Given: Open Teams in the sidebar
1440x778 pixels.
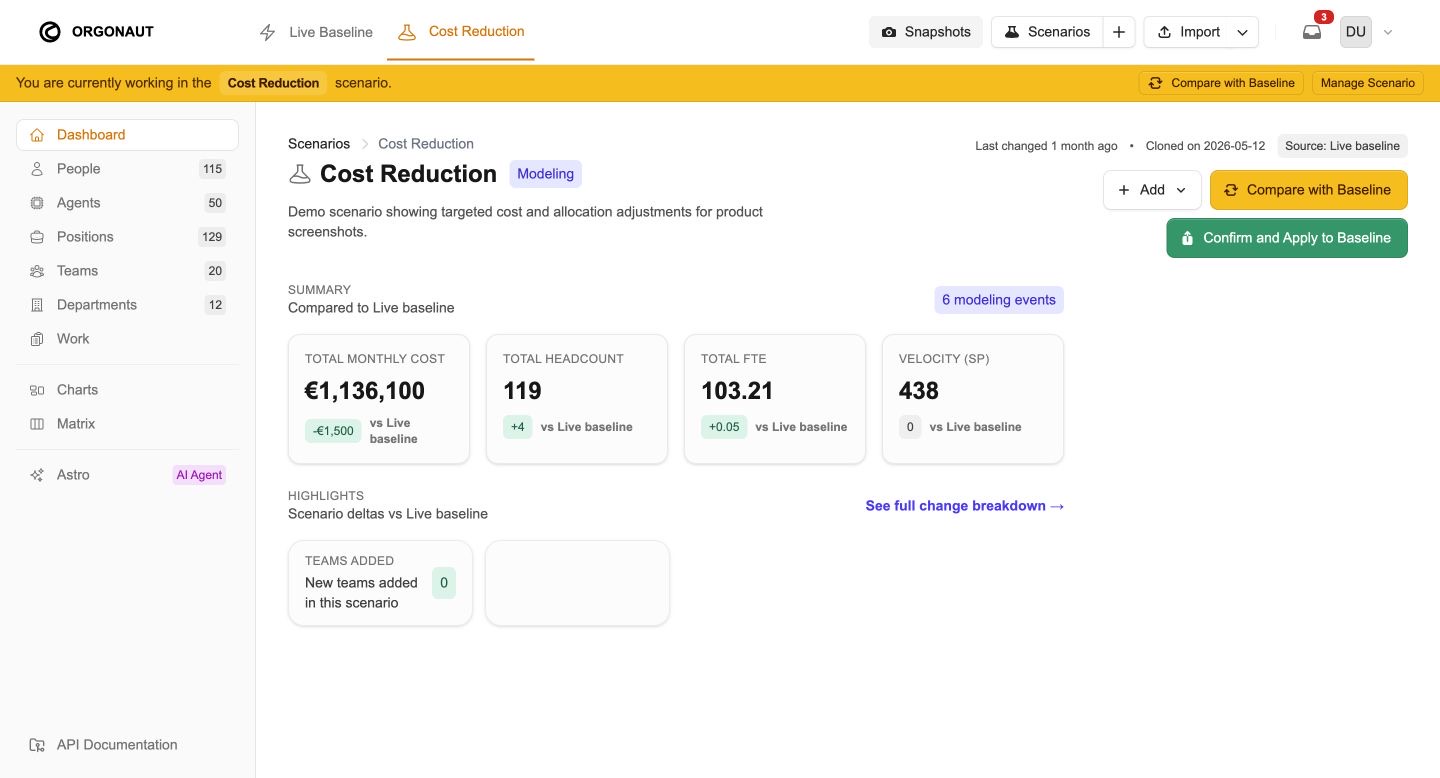Looking at the screenshot, I should pyautogui.click(x=128, y=271).
